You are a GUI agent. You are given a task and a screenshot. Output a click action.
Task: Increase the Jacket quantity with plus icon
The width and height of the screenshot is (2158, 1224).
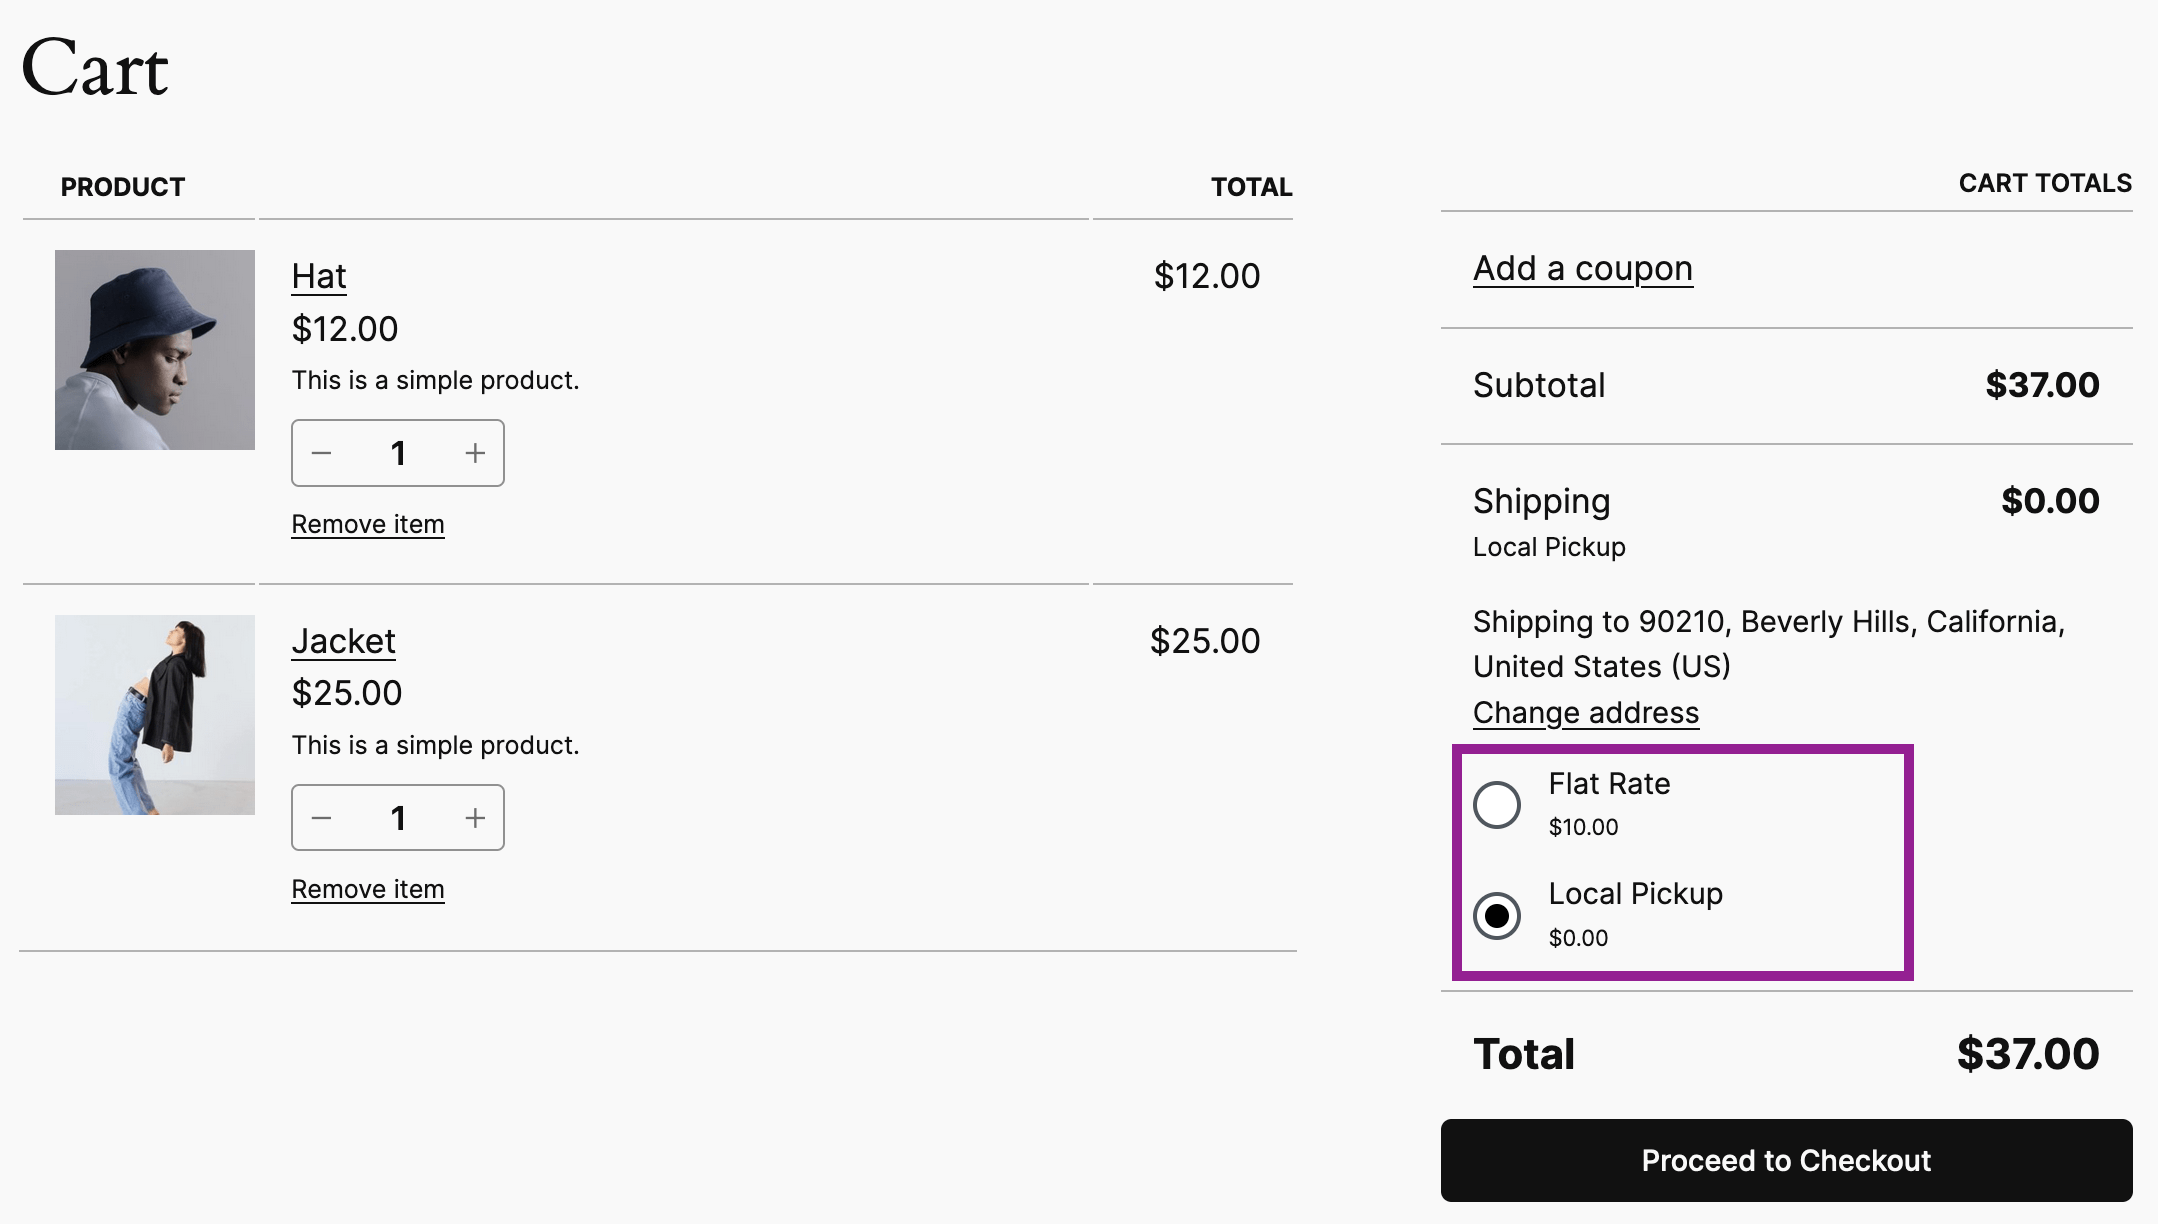(x=474, y=817)
